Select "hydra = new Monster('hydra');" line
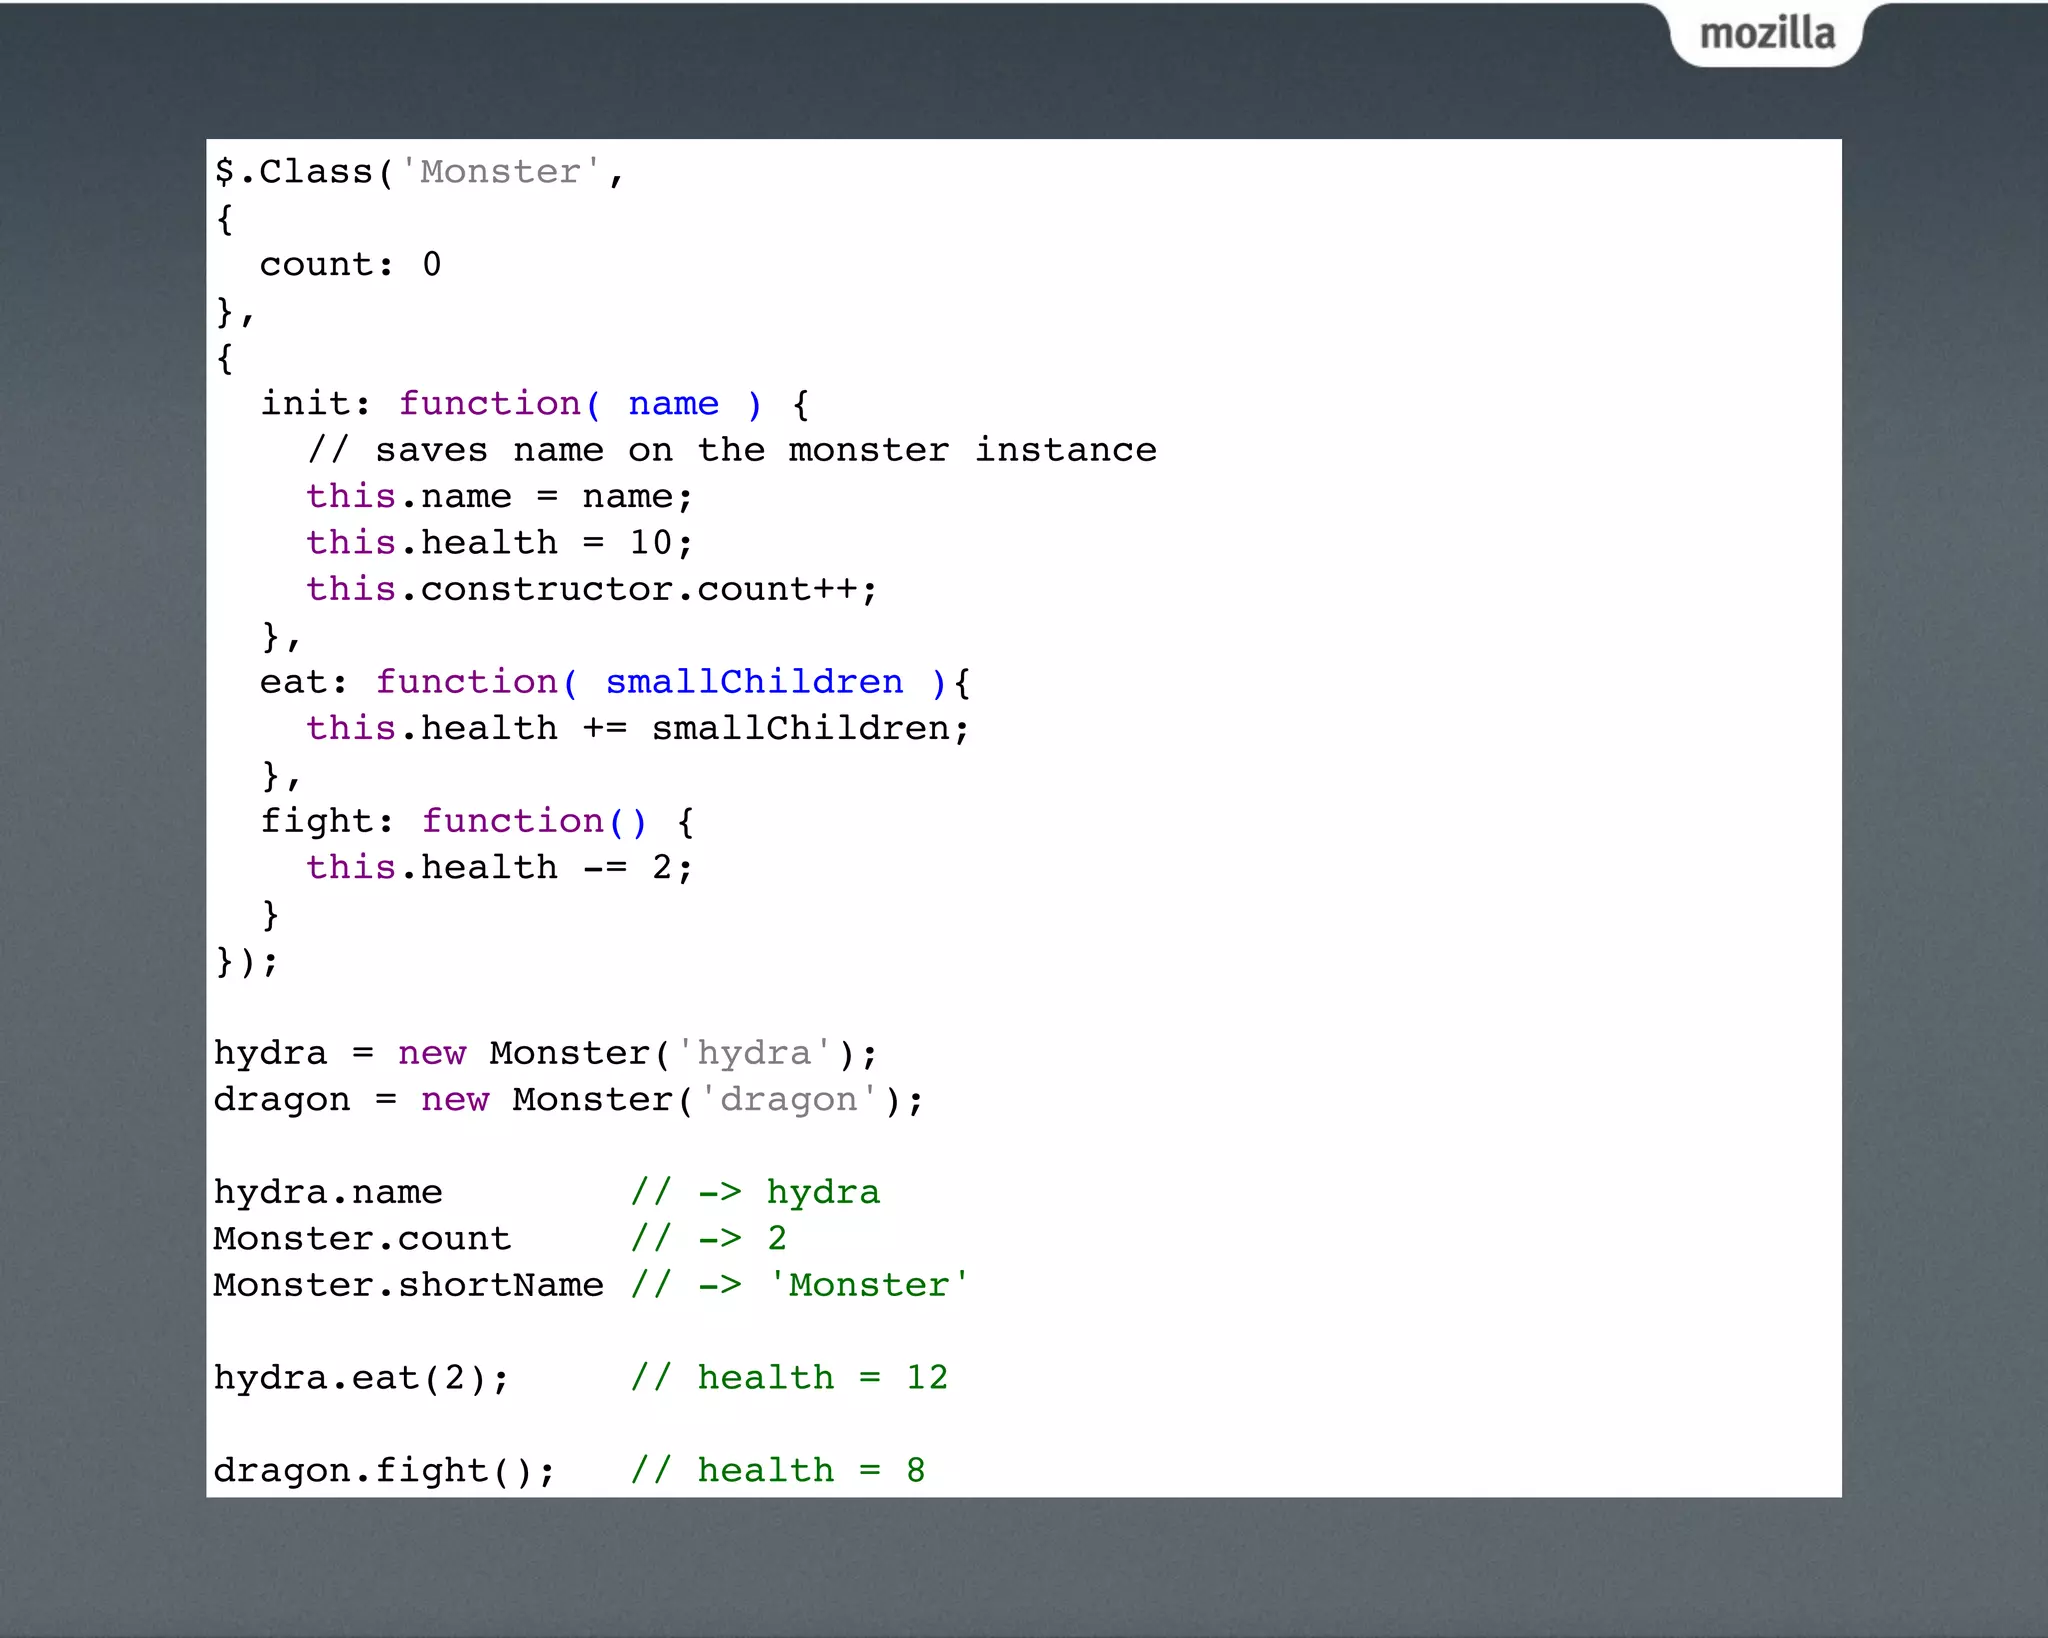2048x1638 pixels. point(546,1053)
